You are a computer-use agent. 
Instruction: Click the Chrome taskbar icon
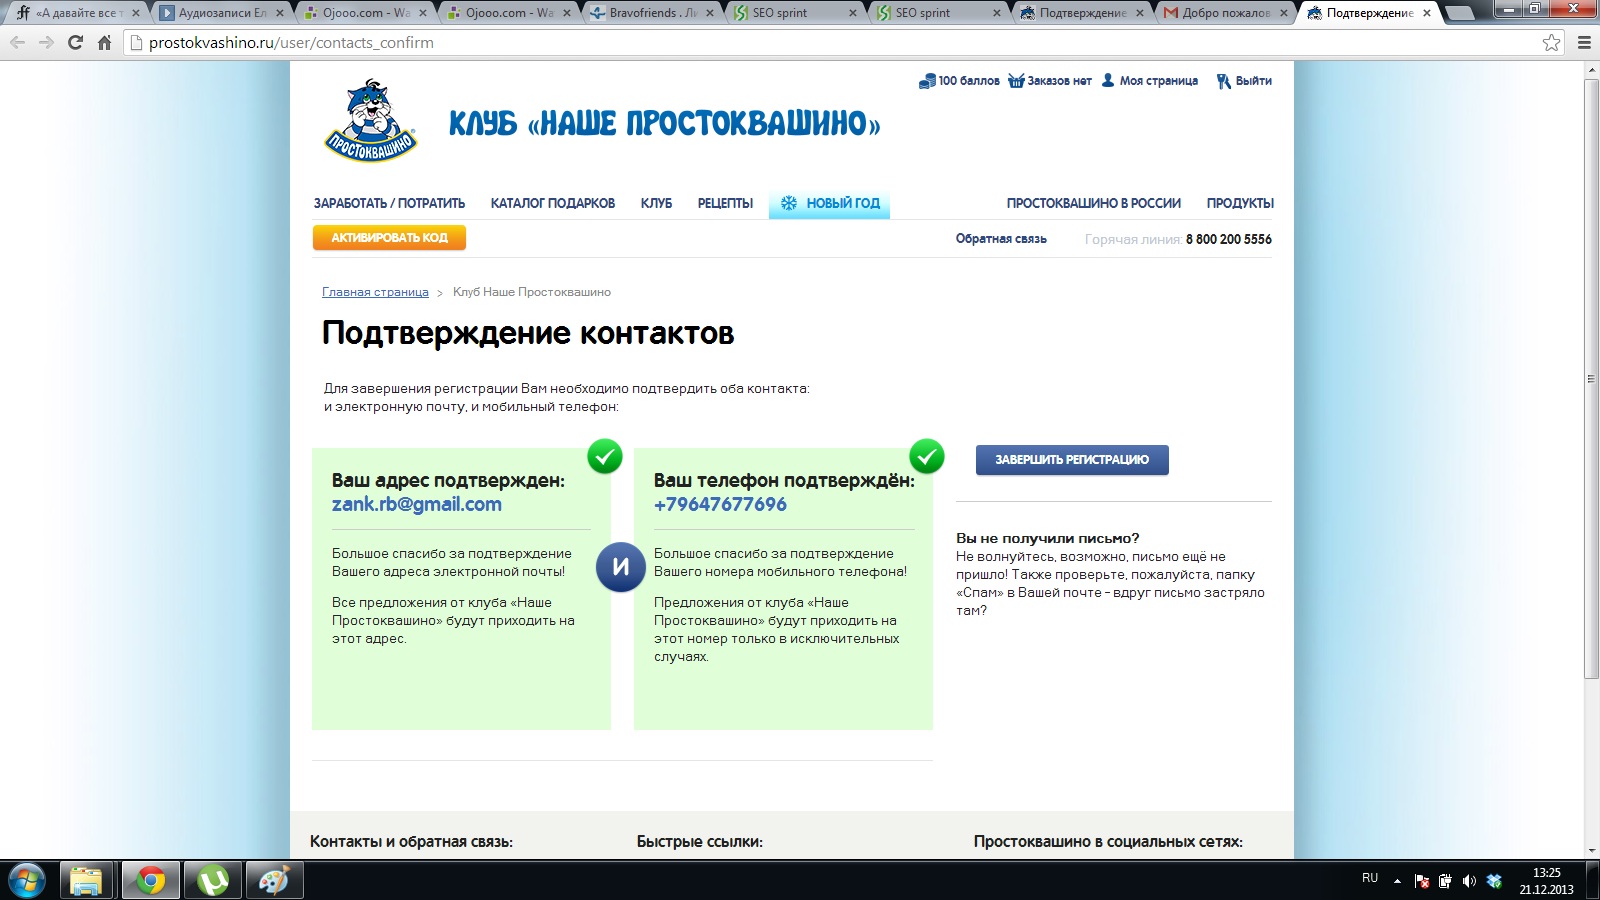[151, 881]
